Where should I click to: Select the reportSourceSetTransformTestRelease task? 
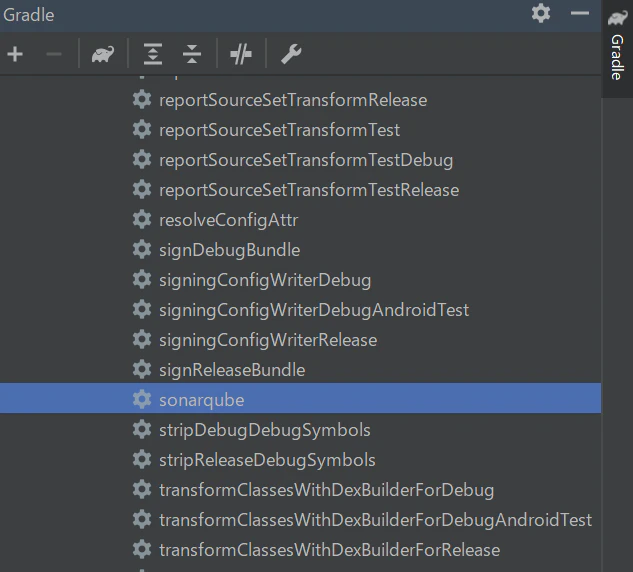point(309,191)
